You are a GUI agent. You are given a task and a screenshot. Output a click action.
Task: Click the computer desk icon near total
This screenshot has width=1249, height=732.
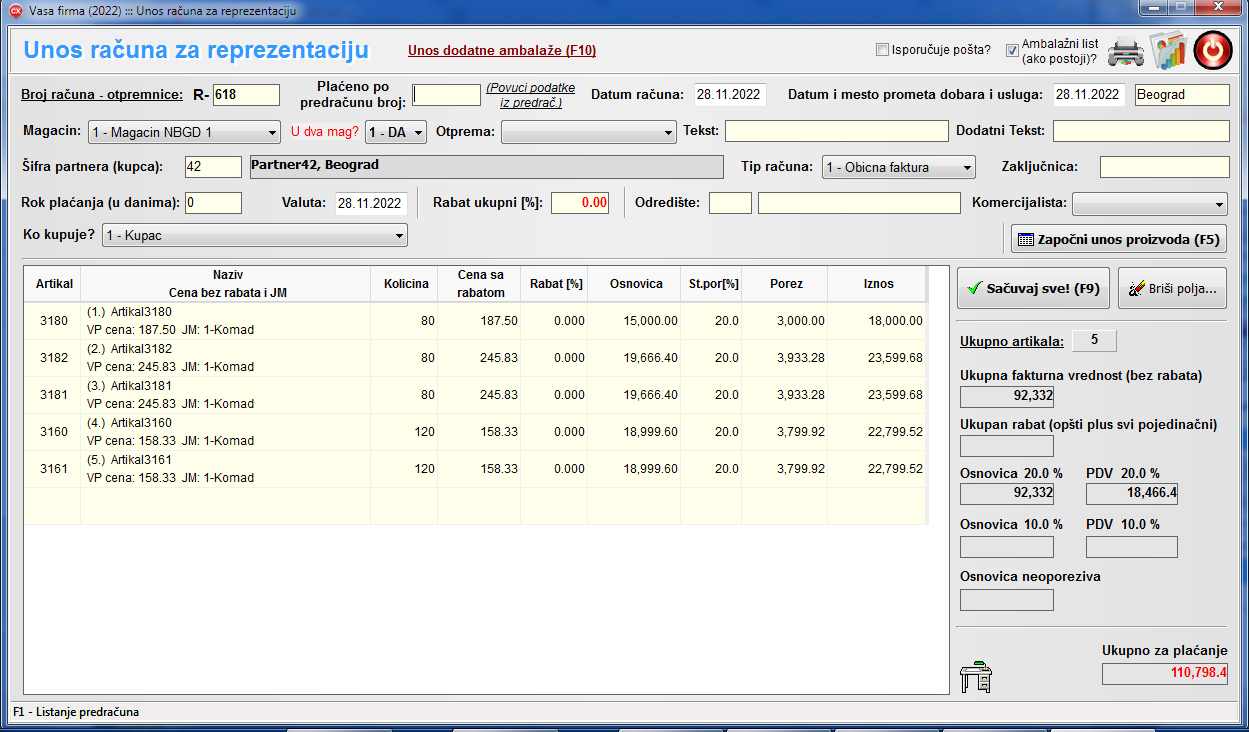[x=976, y=677]
